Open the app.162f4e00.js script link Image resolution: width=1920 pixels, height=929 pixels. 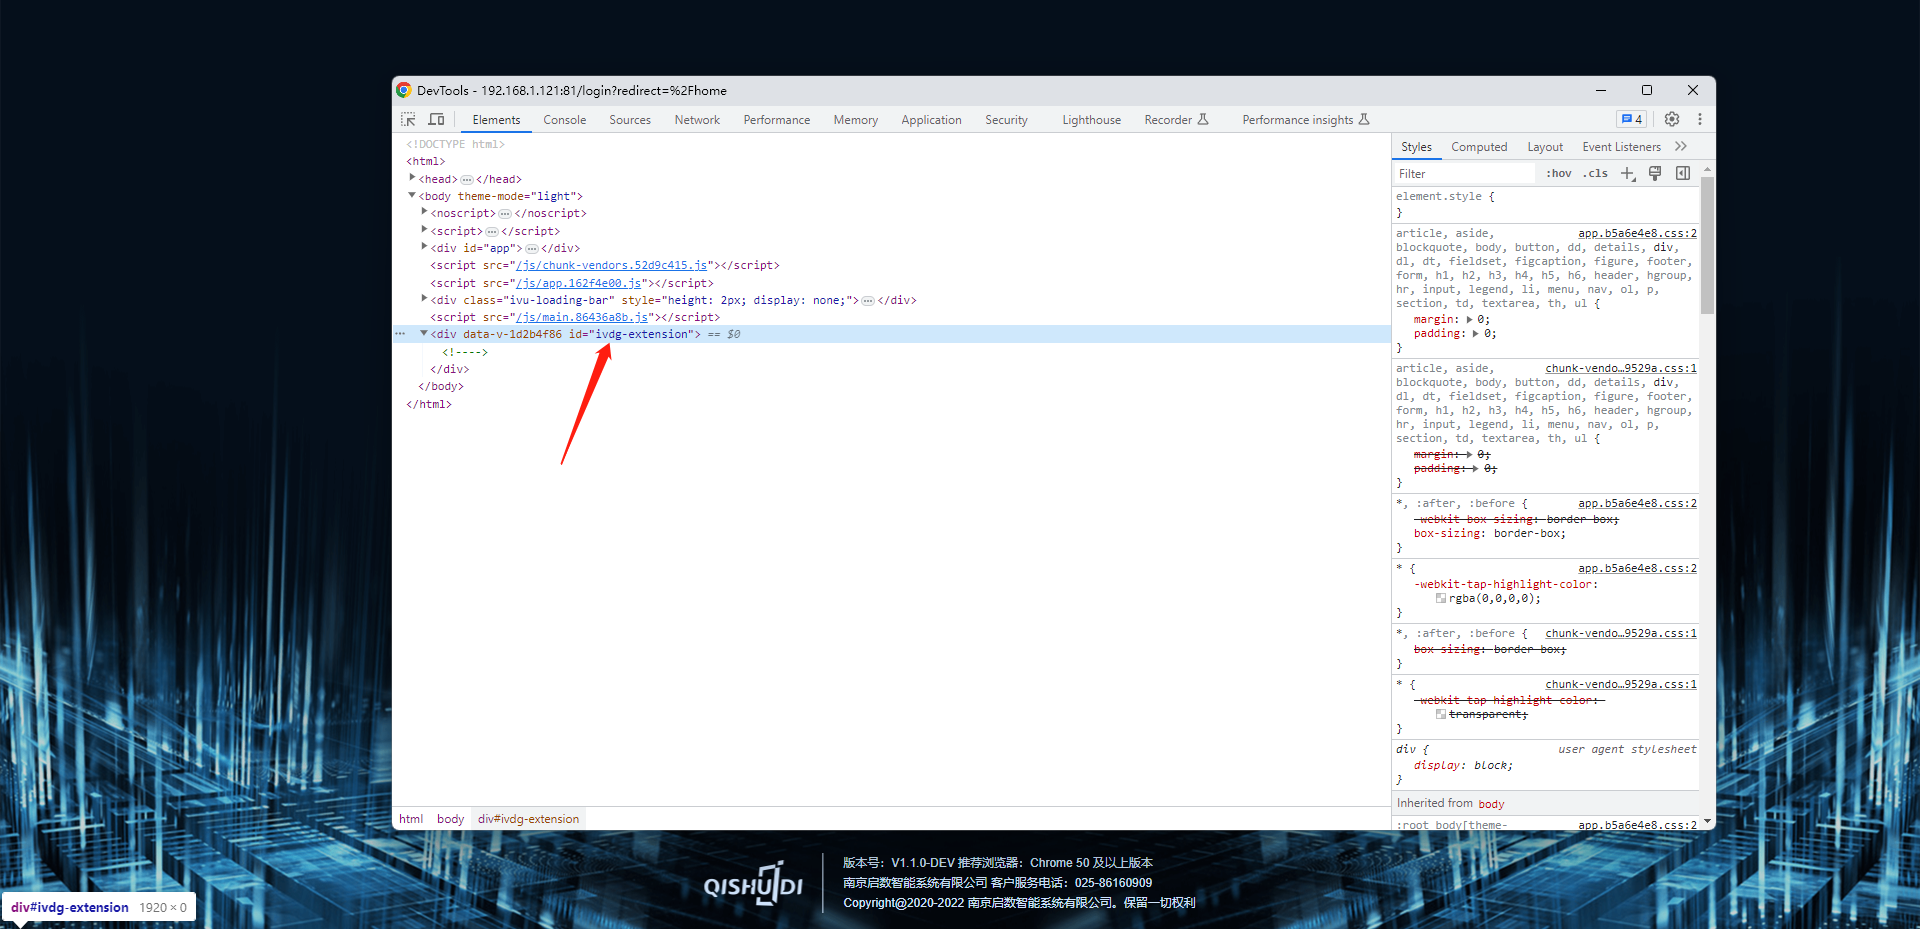coord(579,284)
